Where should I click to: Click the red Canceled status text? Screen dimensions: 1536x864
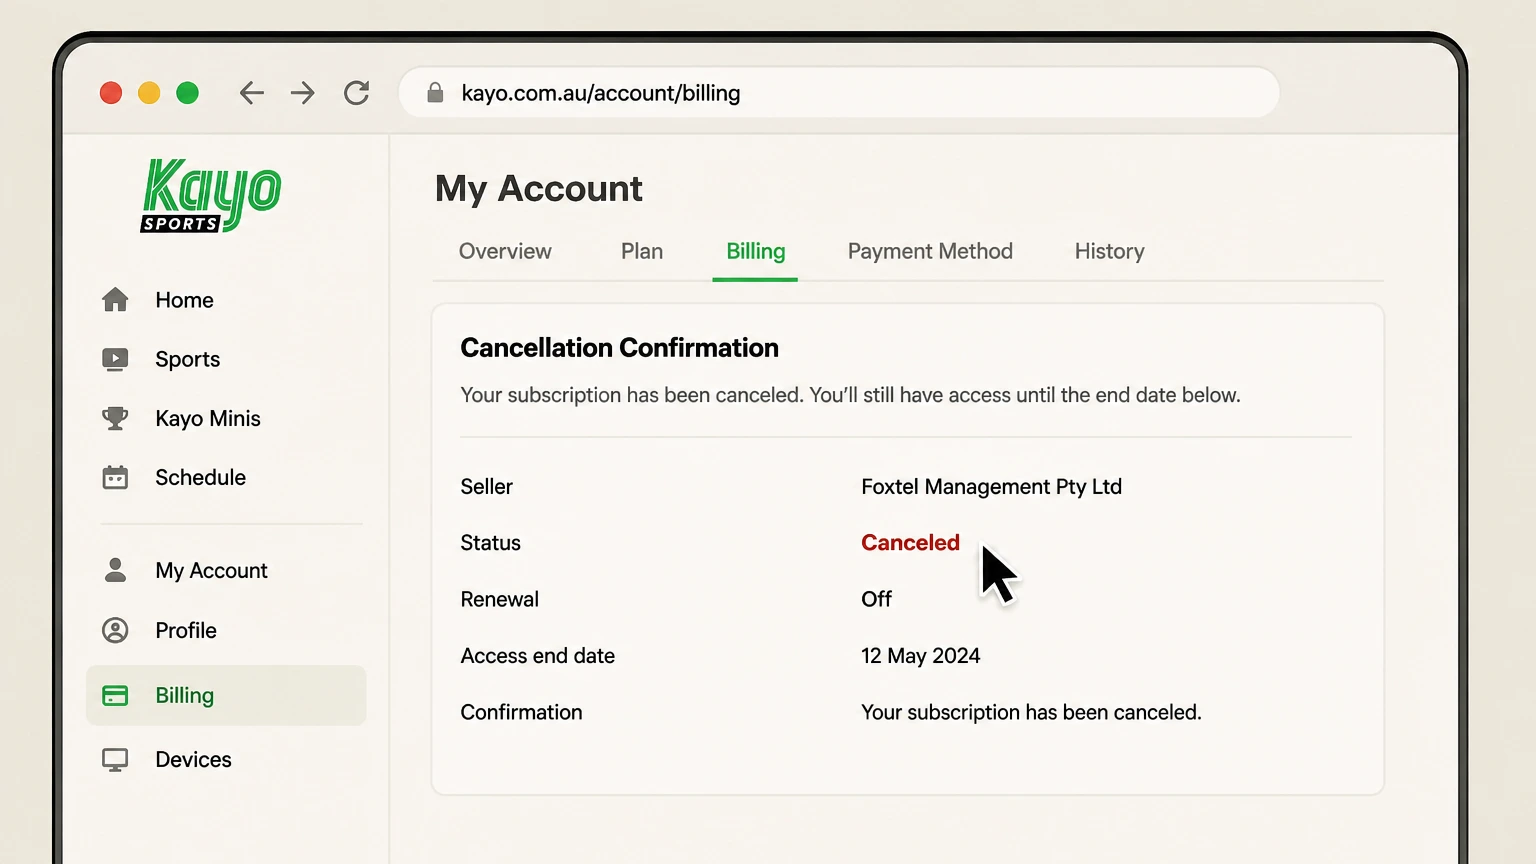(x=910, y=543)
